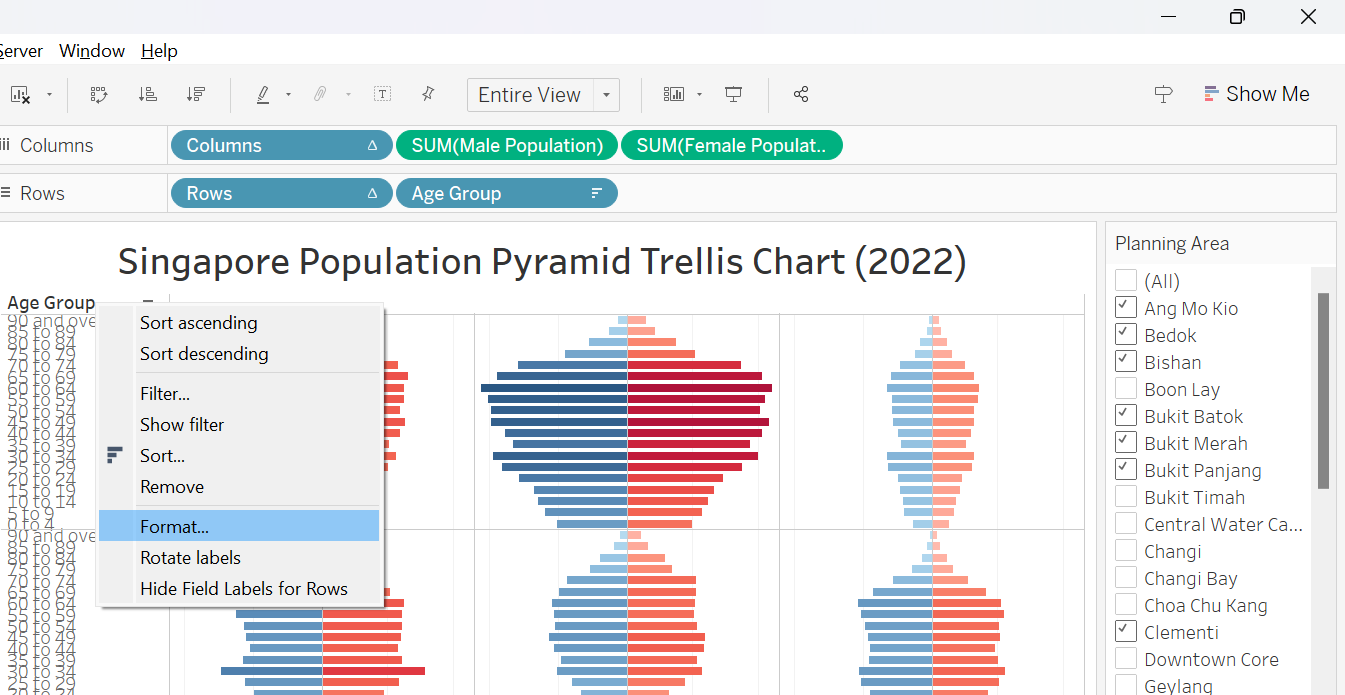Check the Boon Lay planning area

pos(1126,389)
